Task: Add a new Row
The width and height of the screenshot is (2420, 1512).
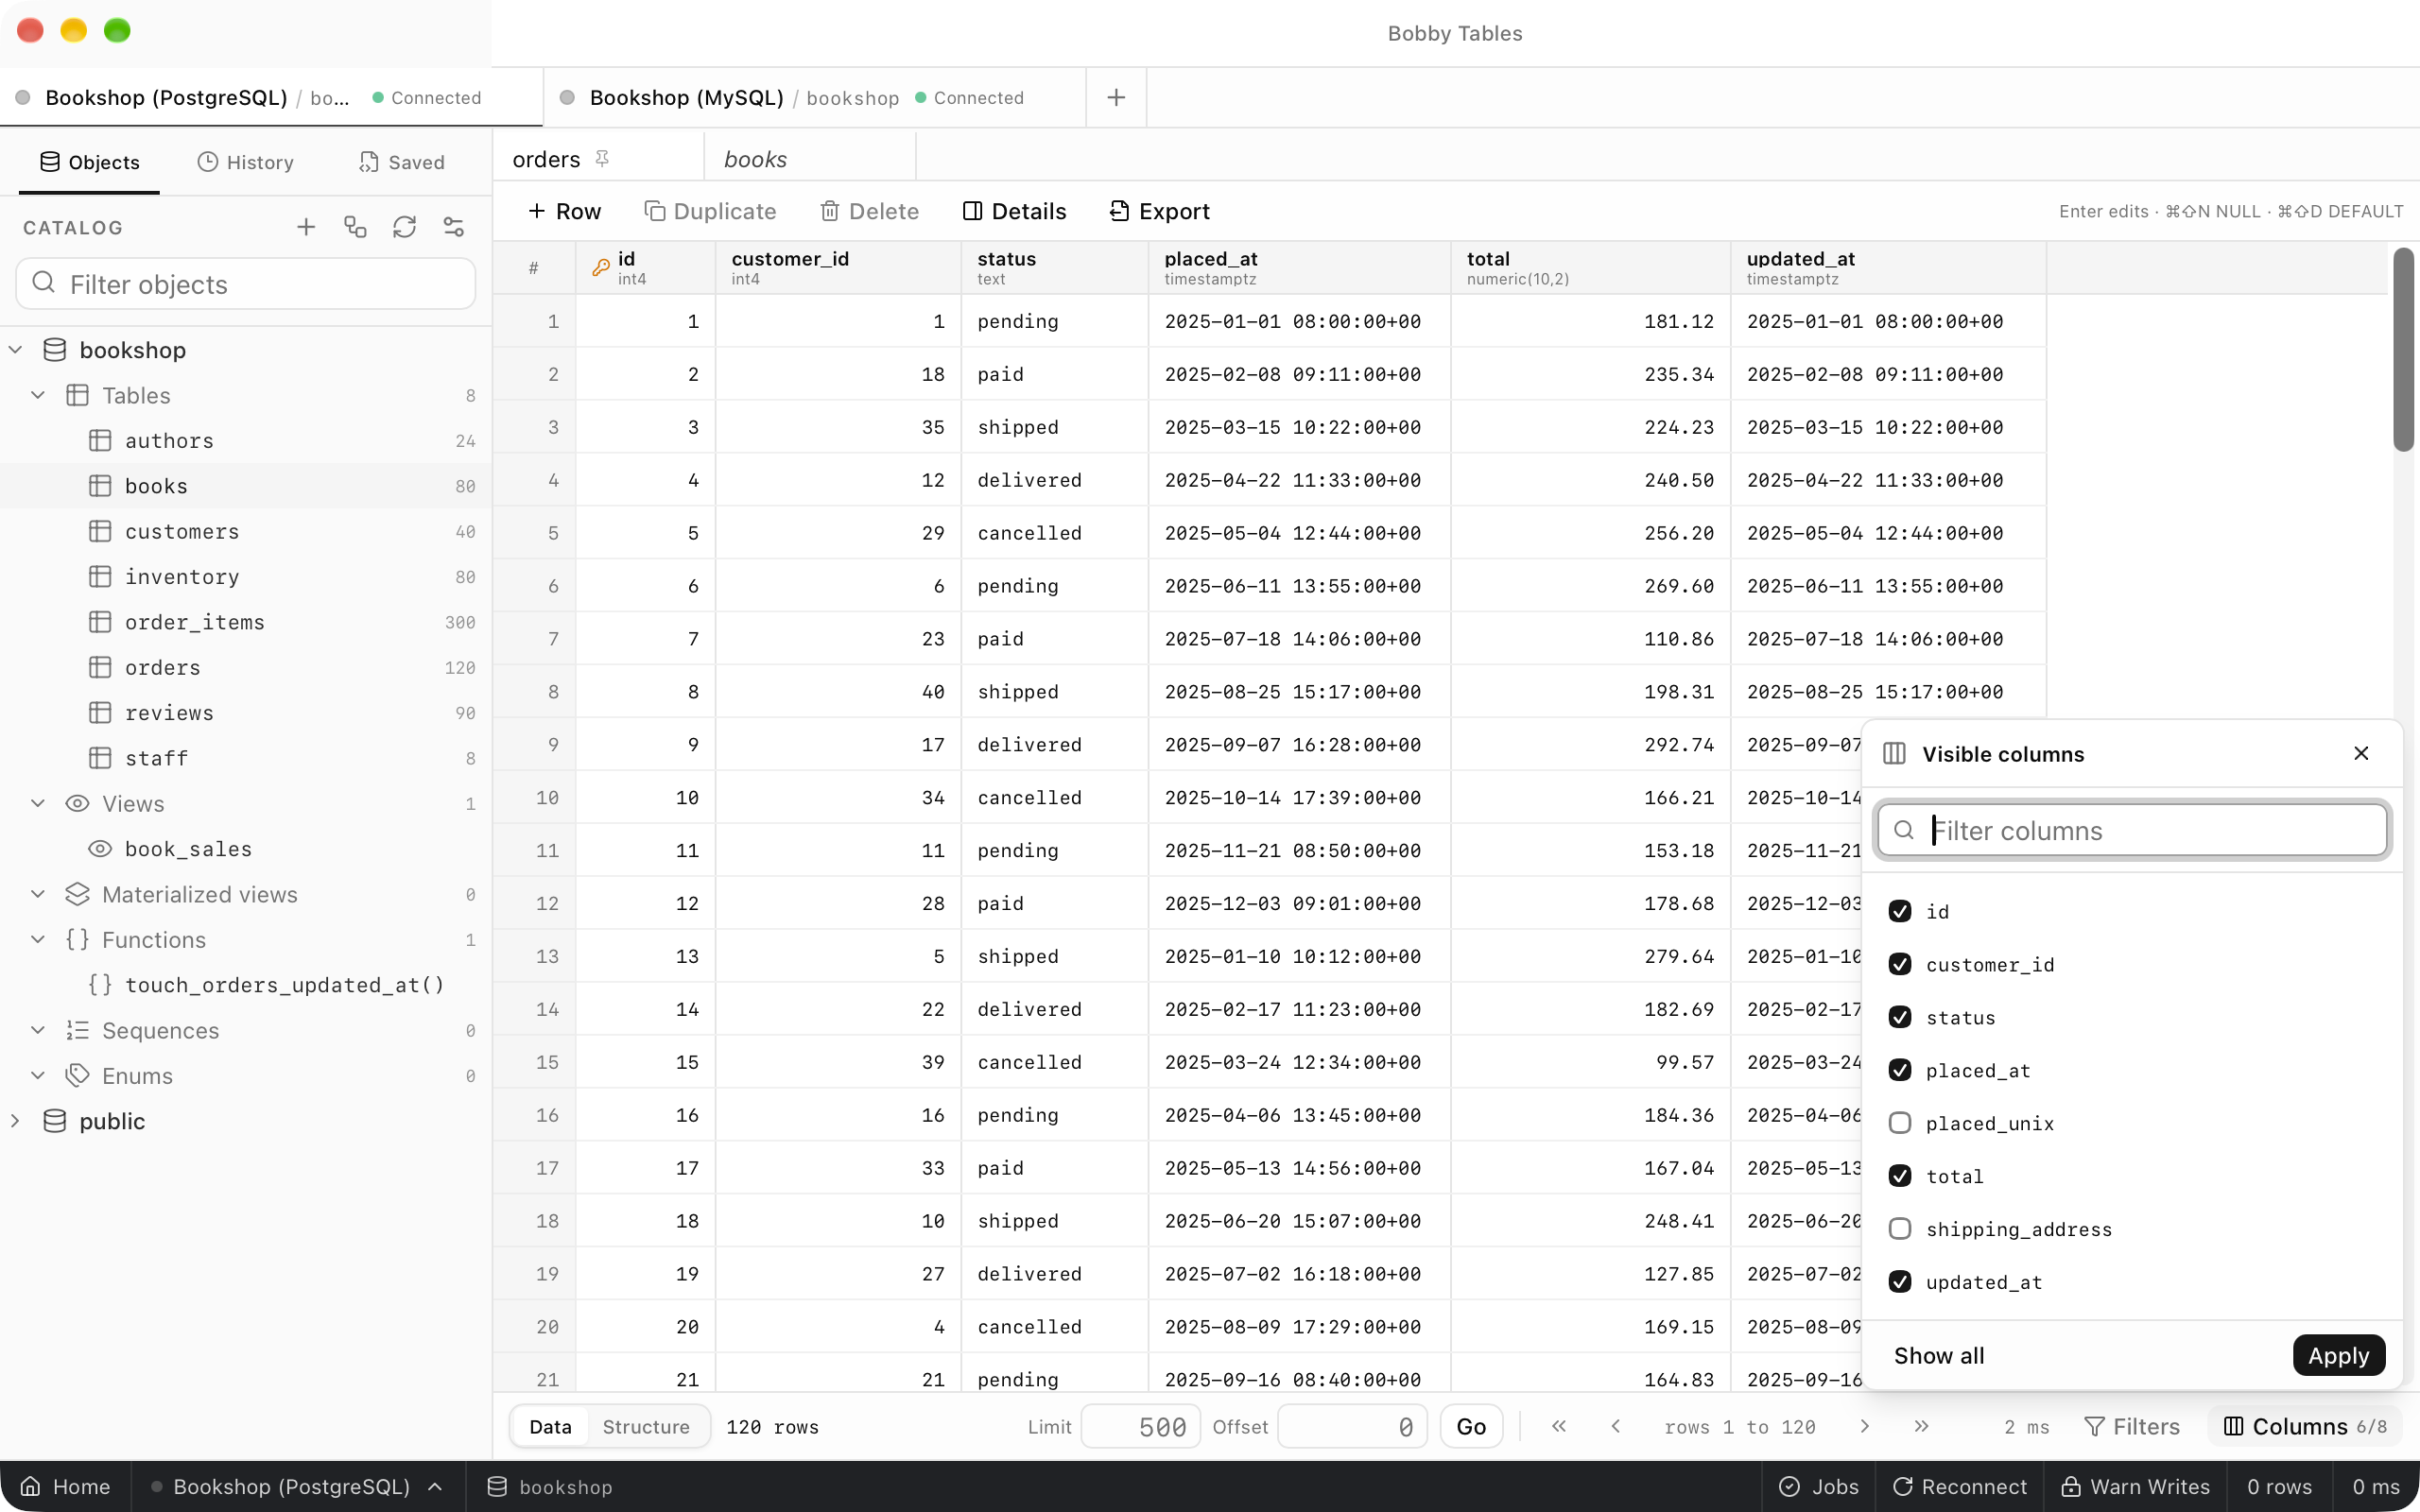Action: point(564,211)
